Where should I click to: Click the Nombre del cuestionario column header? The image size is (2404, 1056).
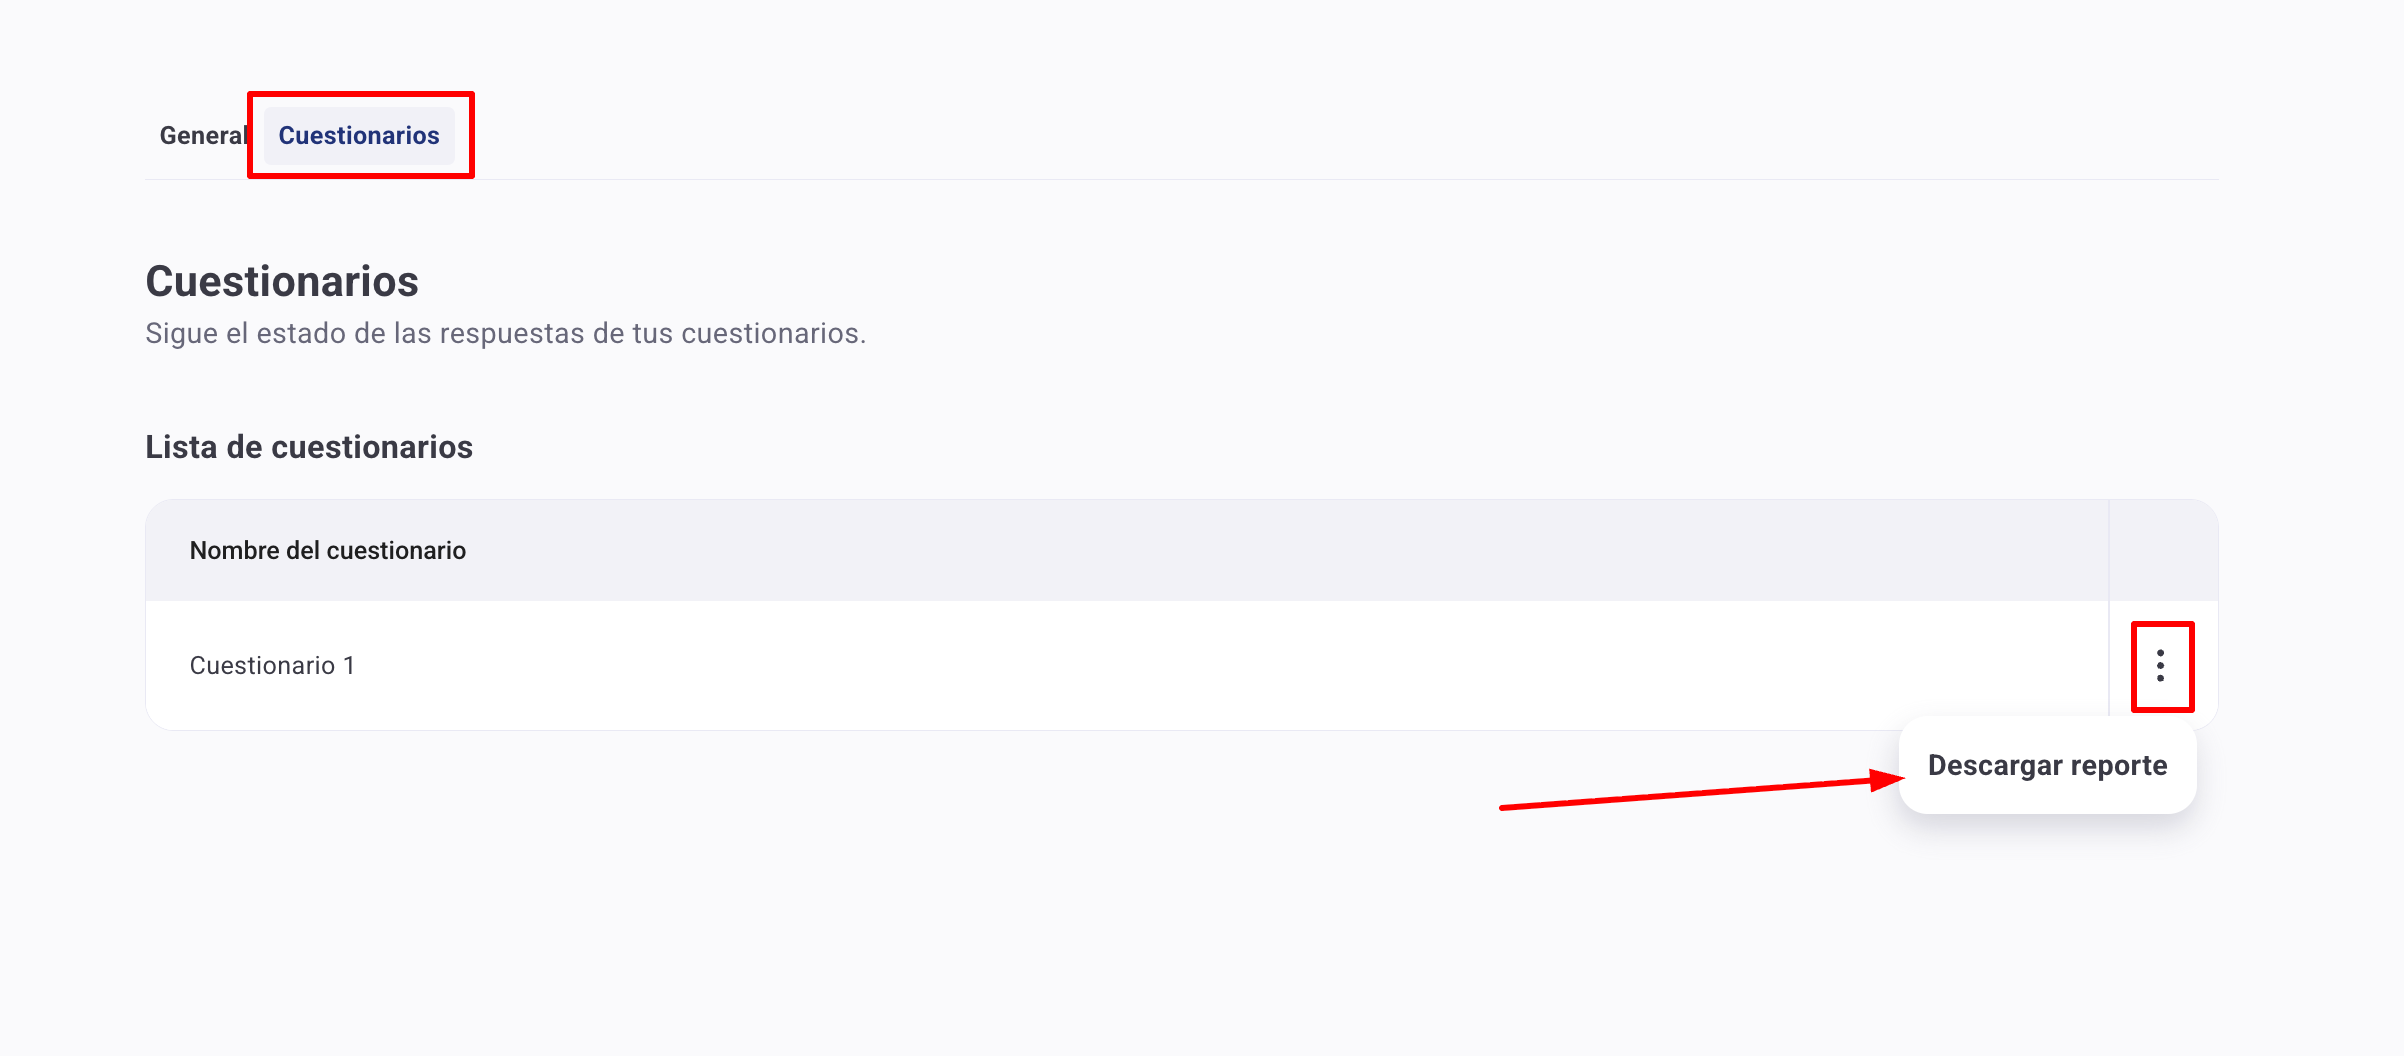tap(328, 551)
